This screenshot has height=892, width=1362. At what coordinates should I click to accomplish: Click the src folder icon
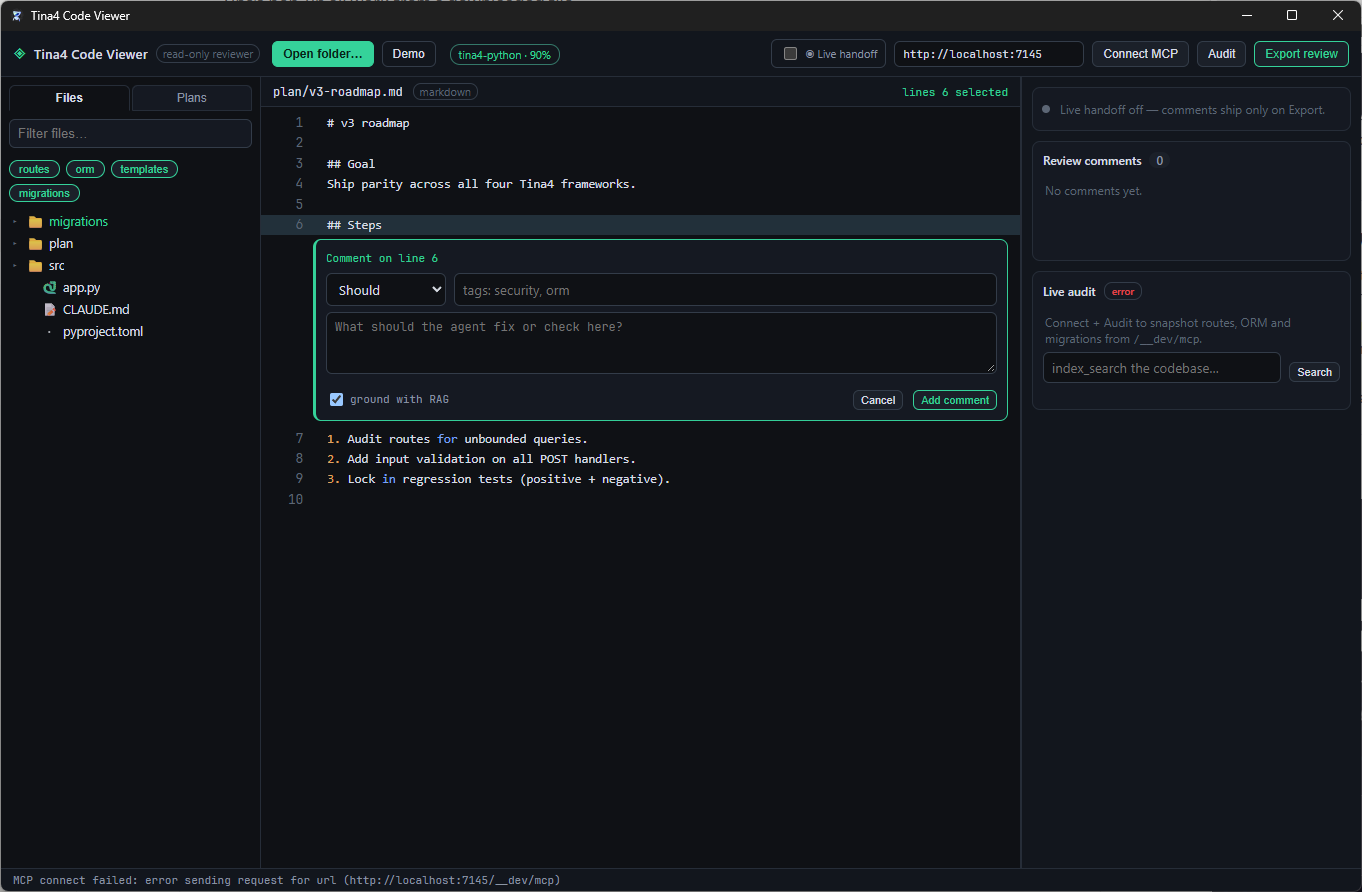point(35,266)
